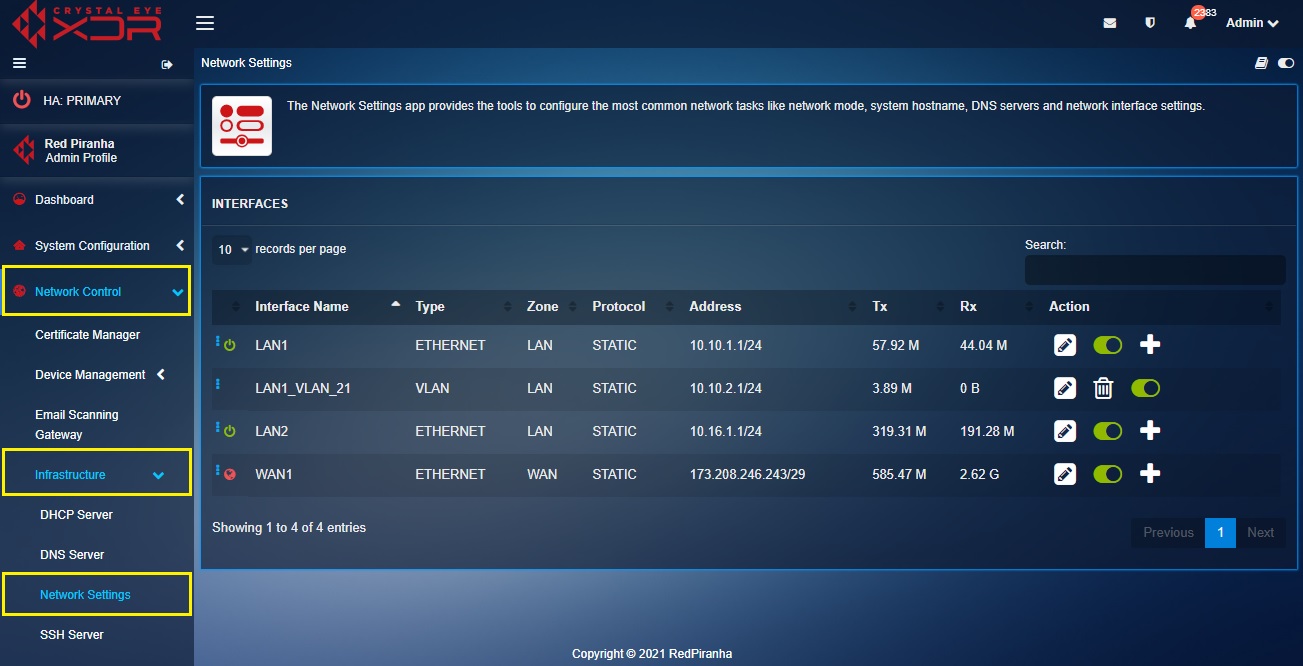The width and height of the screenshot is (1303, 666).
Task: Click the Red Piranha profile logo
Action: [23, 151]
